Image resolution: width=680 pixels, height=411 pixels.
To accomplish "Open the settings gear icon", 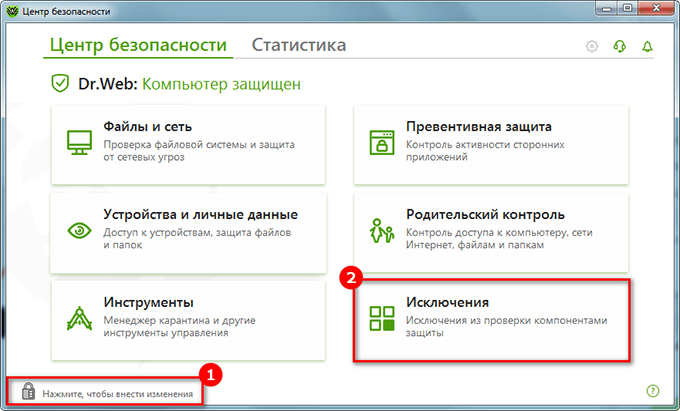I will point(592,46).
